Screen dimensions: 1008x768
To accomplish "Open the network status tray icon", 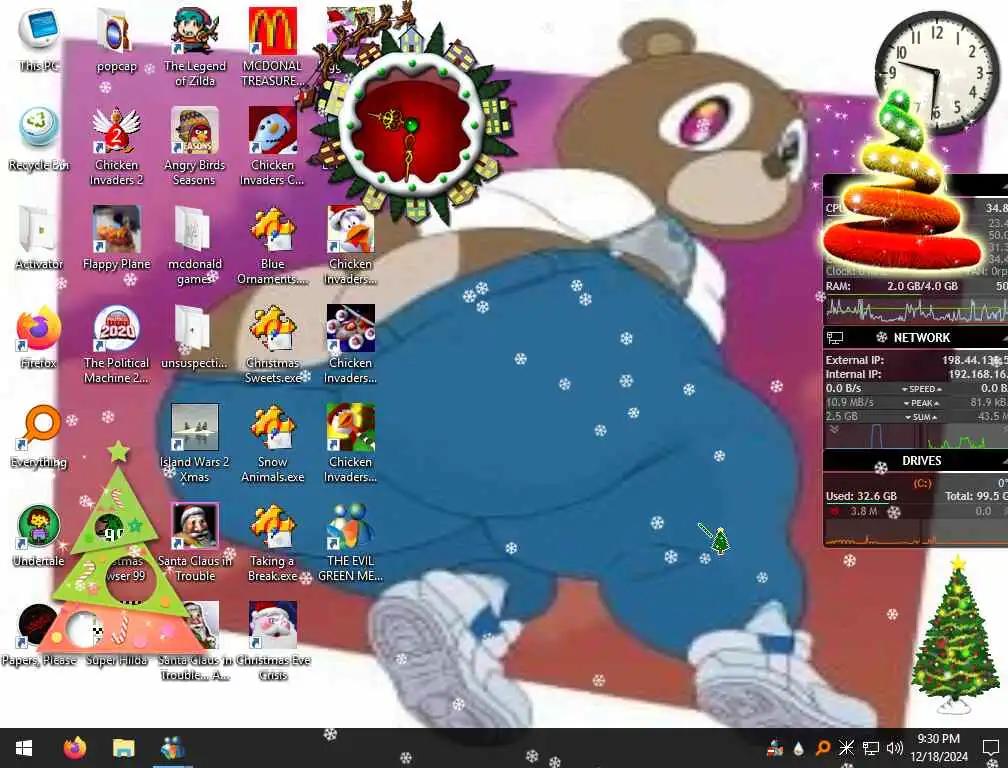I will (x=870, y=748).
